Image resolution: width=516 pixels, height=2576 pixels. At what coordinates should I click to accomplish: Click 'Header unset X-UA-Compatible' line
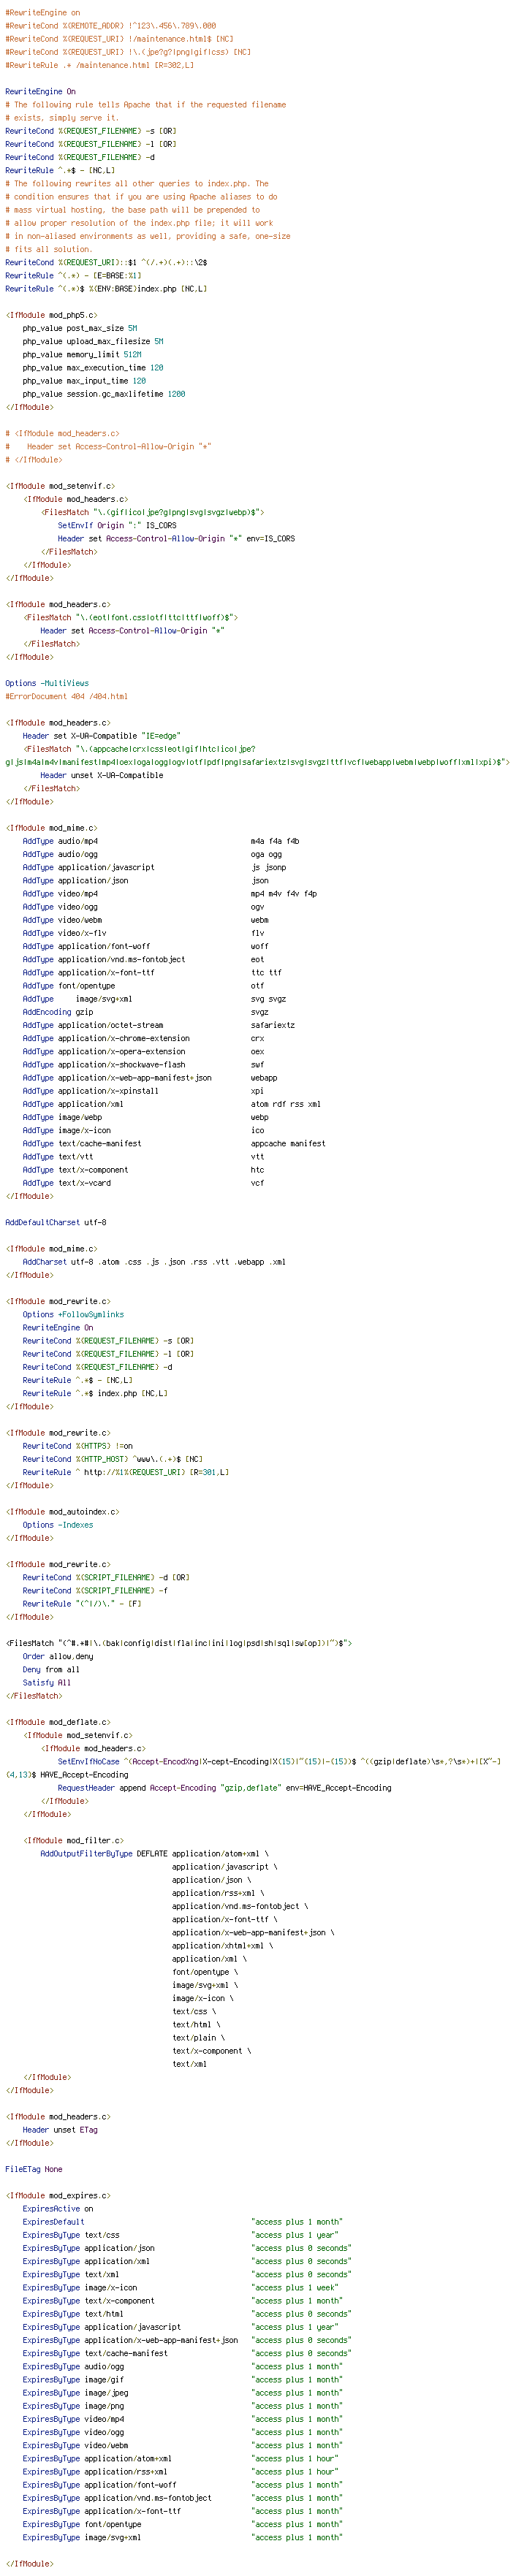tap(102, 775)
